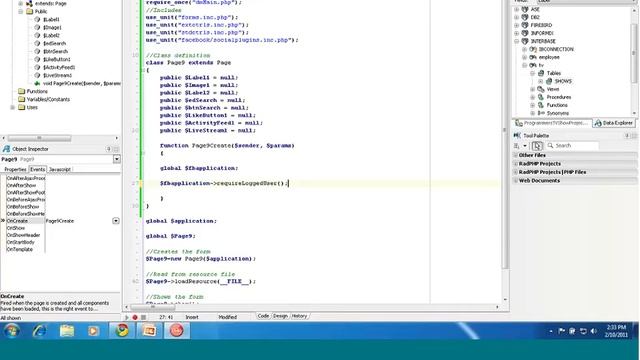Expand the INFORMIX driver node
The height and width of the screenshot is (360, 640).
coord(517,33)
